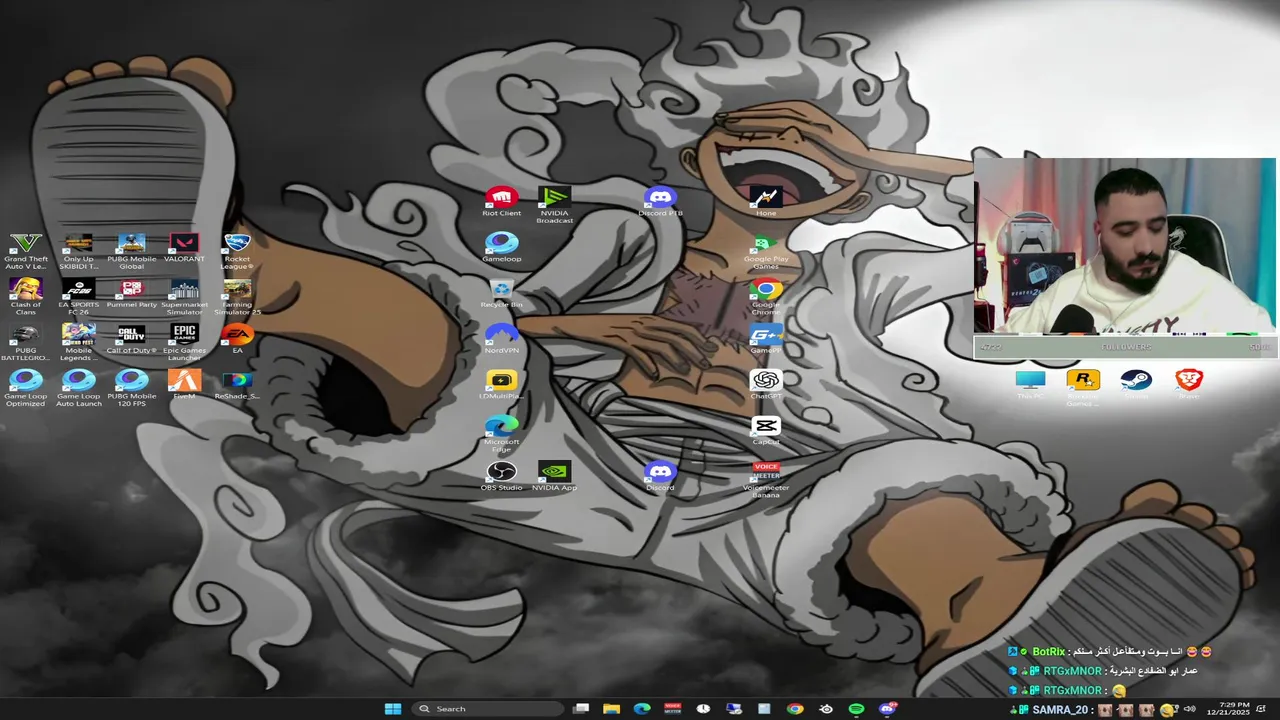Image resolution: width=1280 pixels, height=720 pixels.
Task: Open the PUBG Mobile Global shortcut
Action: pyautogui.click(x=131, y=250)
